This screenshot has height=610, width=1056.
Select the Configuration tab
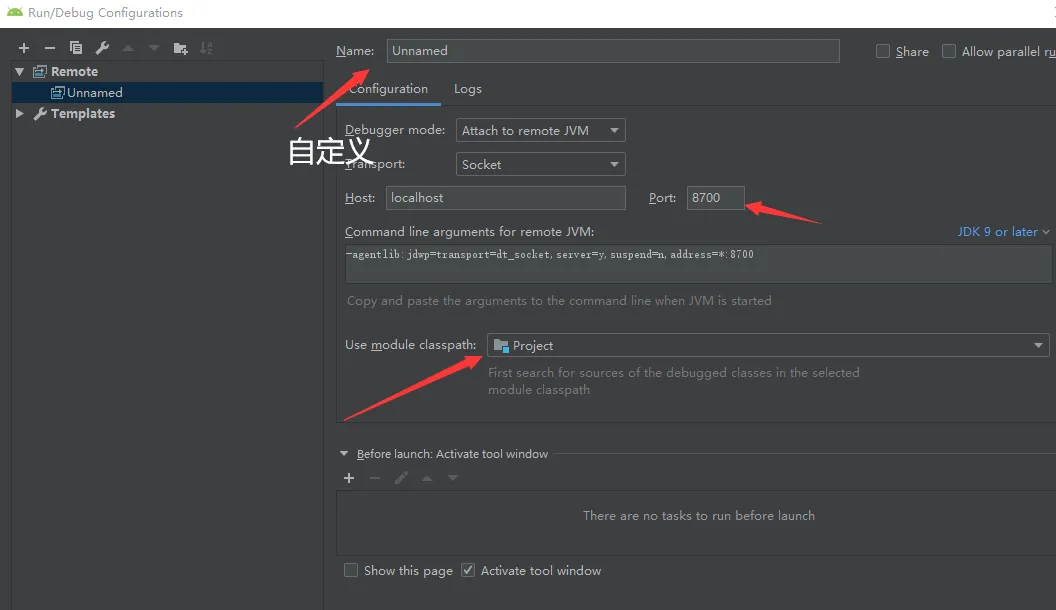coord(388,89)
